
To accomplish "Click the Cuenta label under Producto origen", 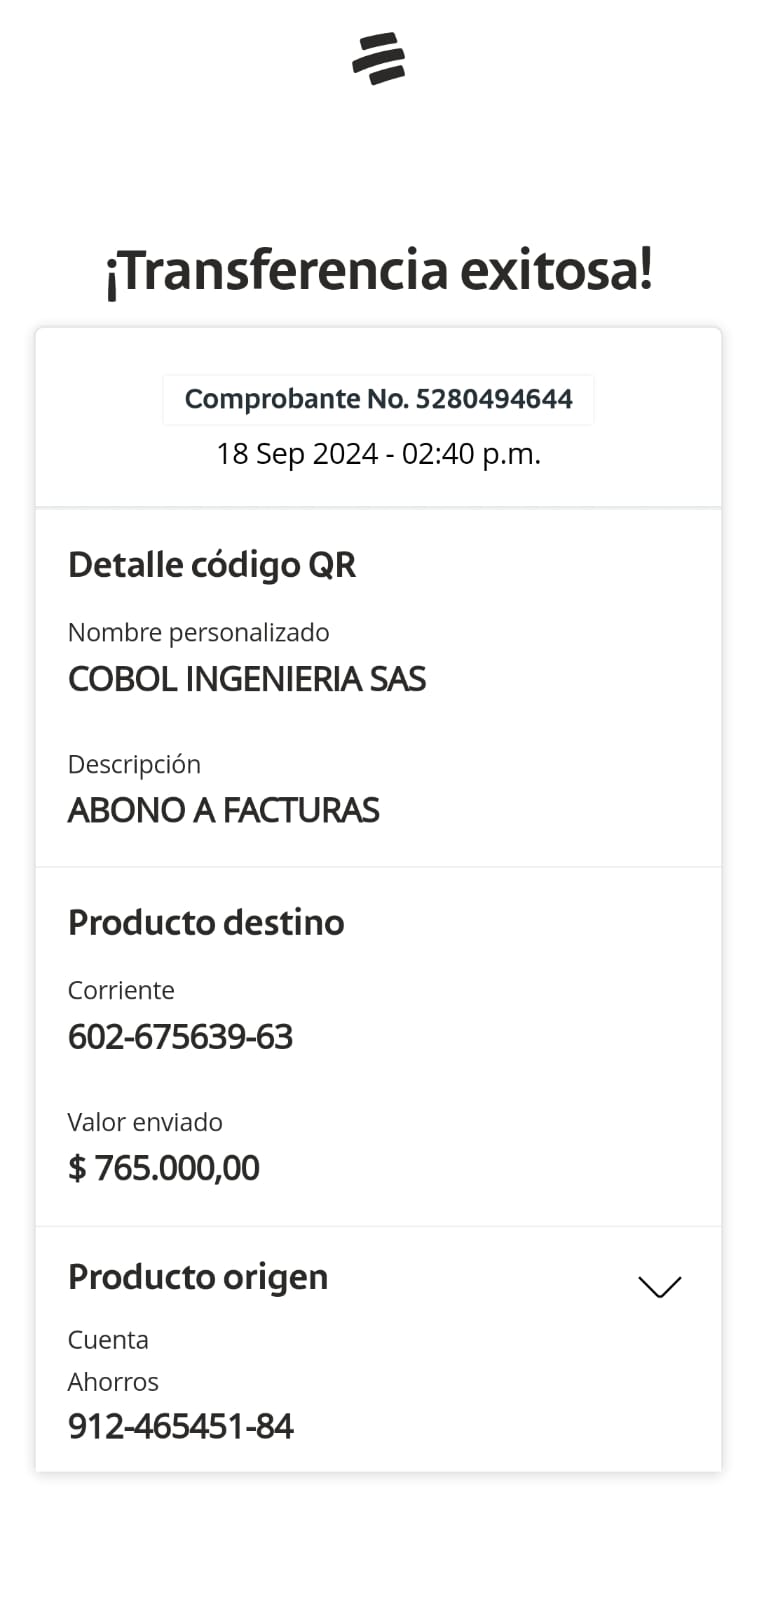I will [108, 1340].
